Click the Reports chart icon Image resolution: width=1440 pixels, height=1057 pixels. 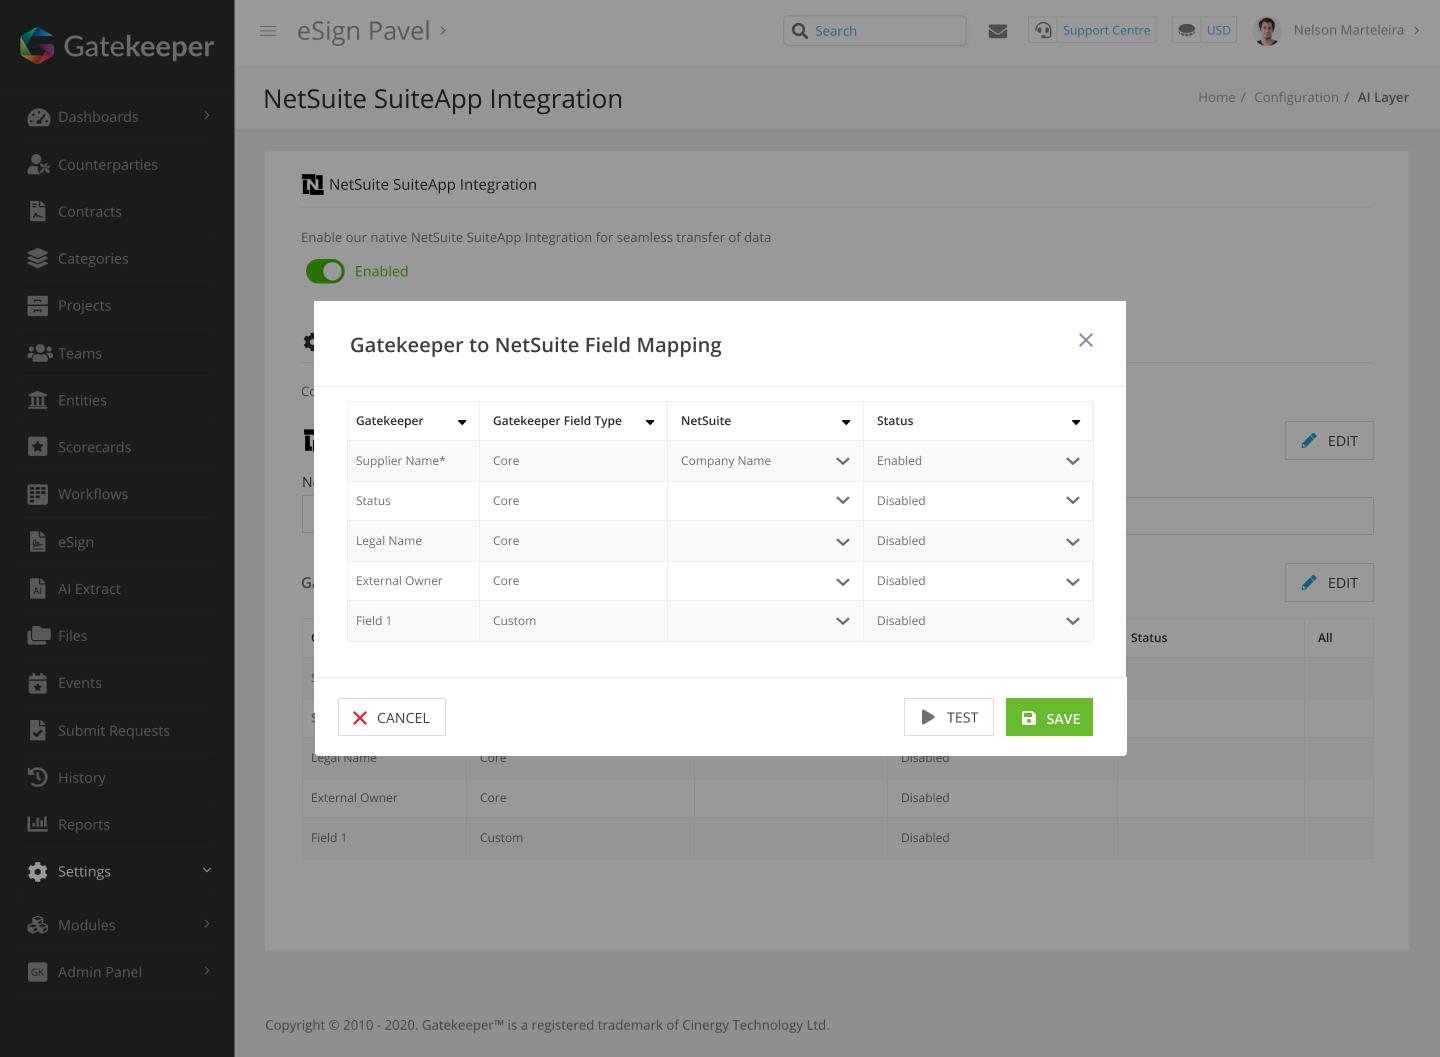pos(38,824)
